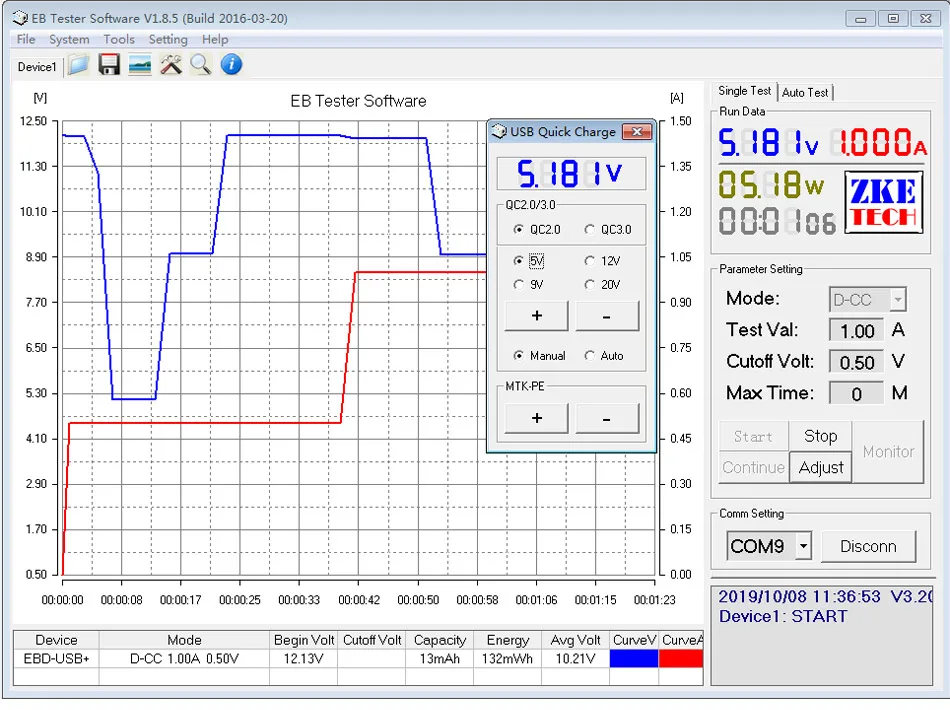
Task: Click USB Quick Charge dialog title icon
Action: point(499,131)
